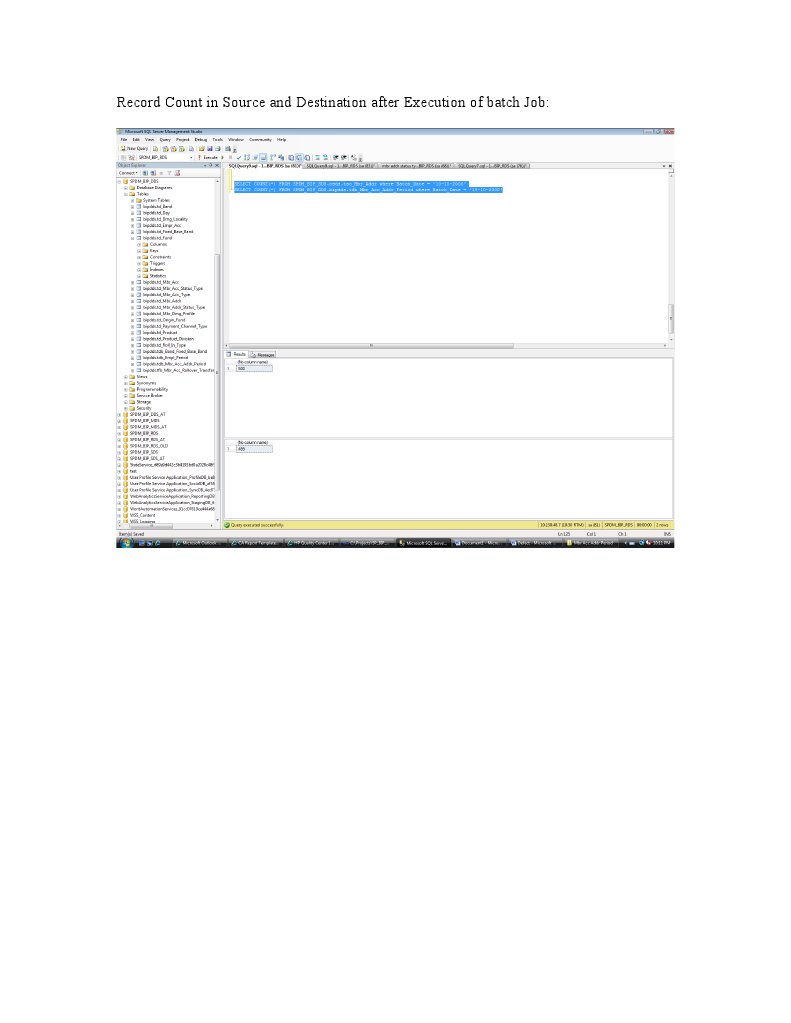Expand the System Tables folder
The image size is (791, 1023).
pos(132,200)
